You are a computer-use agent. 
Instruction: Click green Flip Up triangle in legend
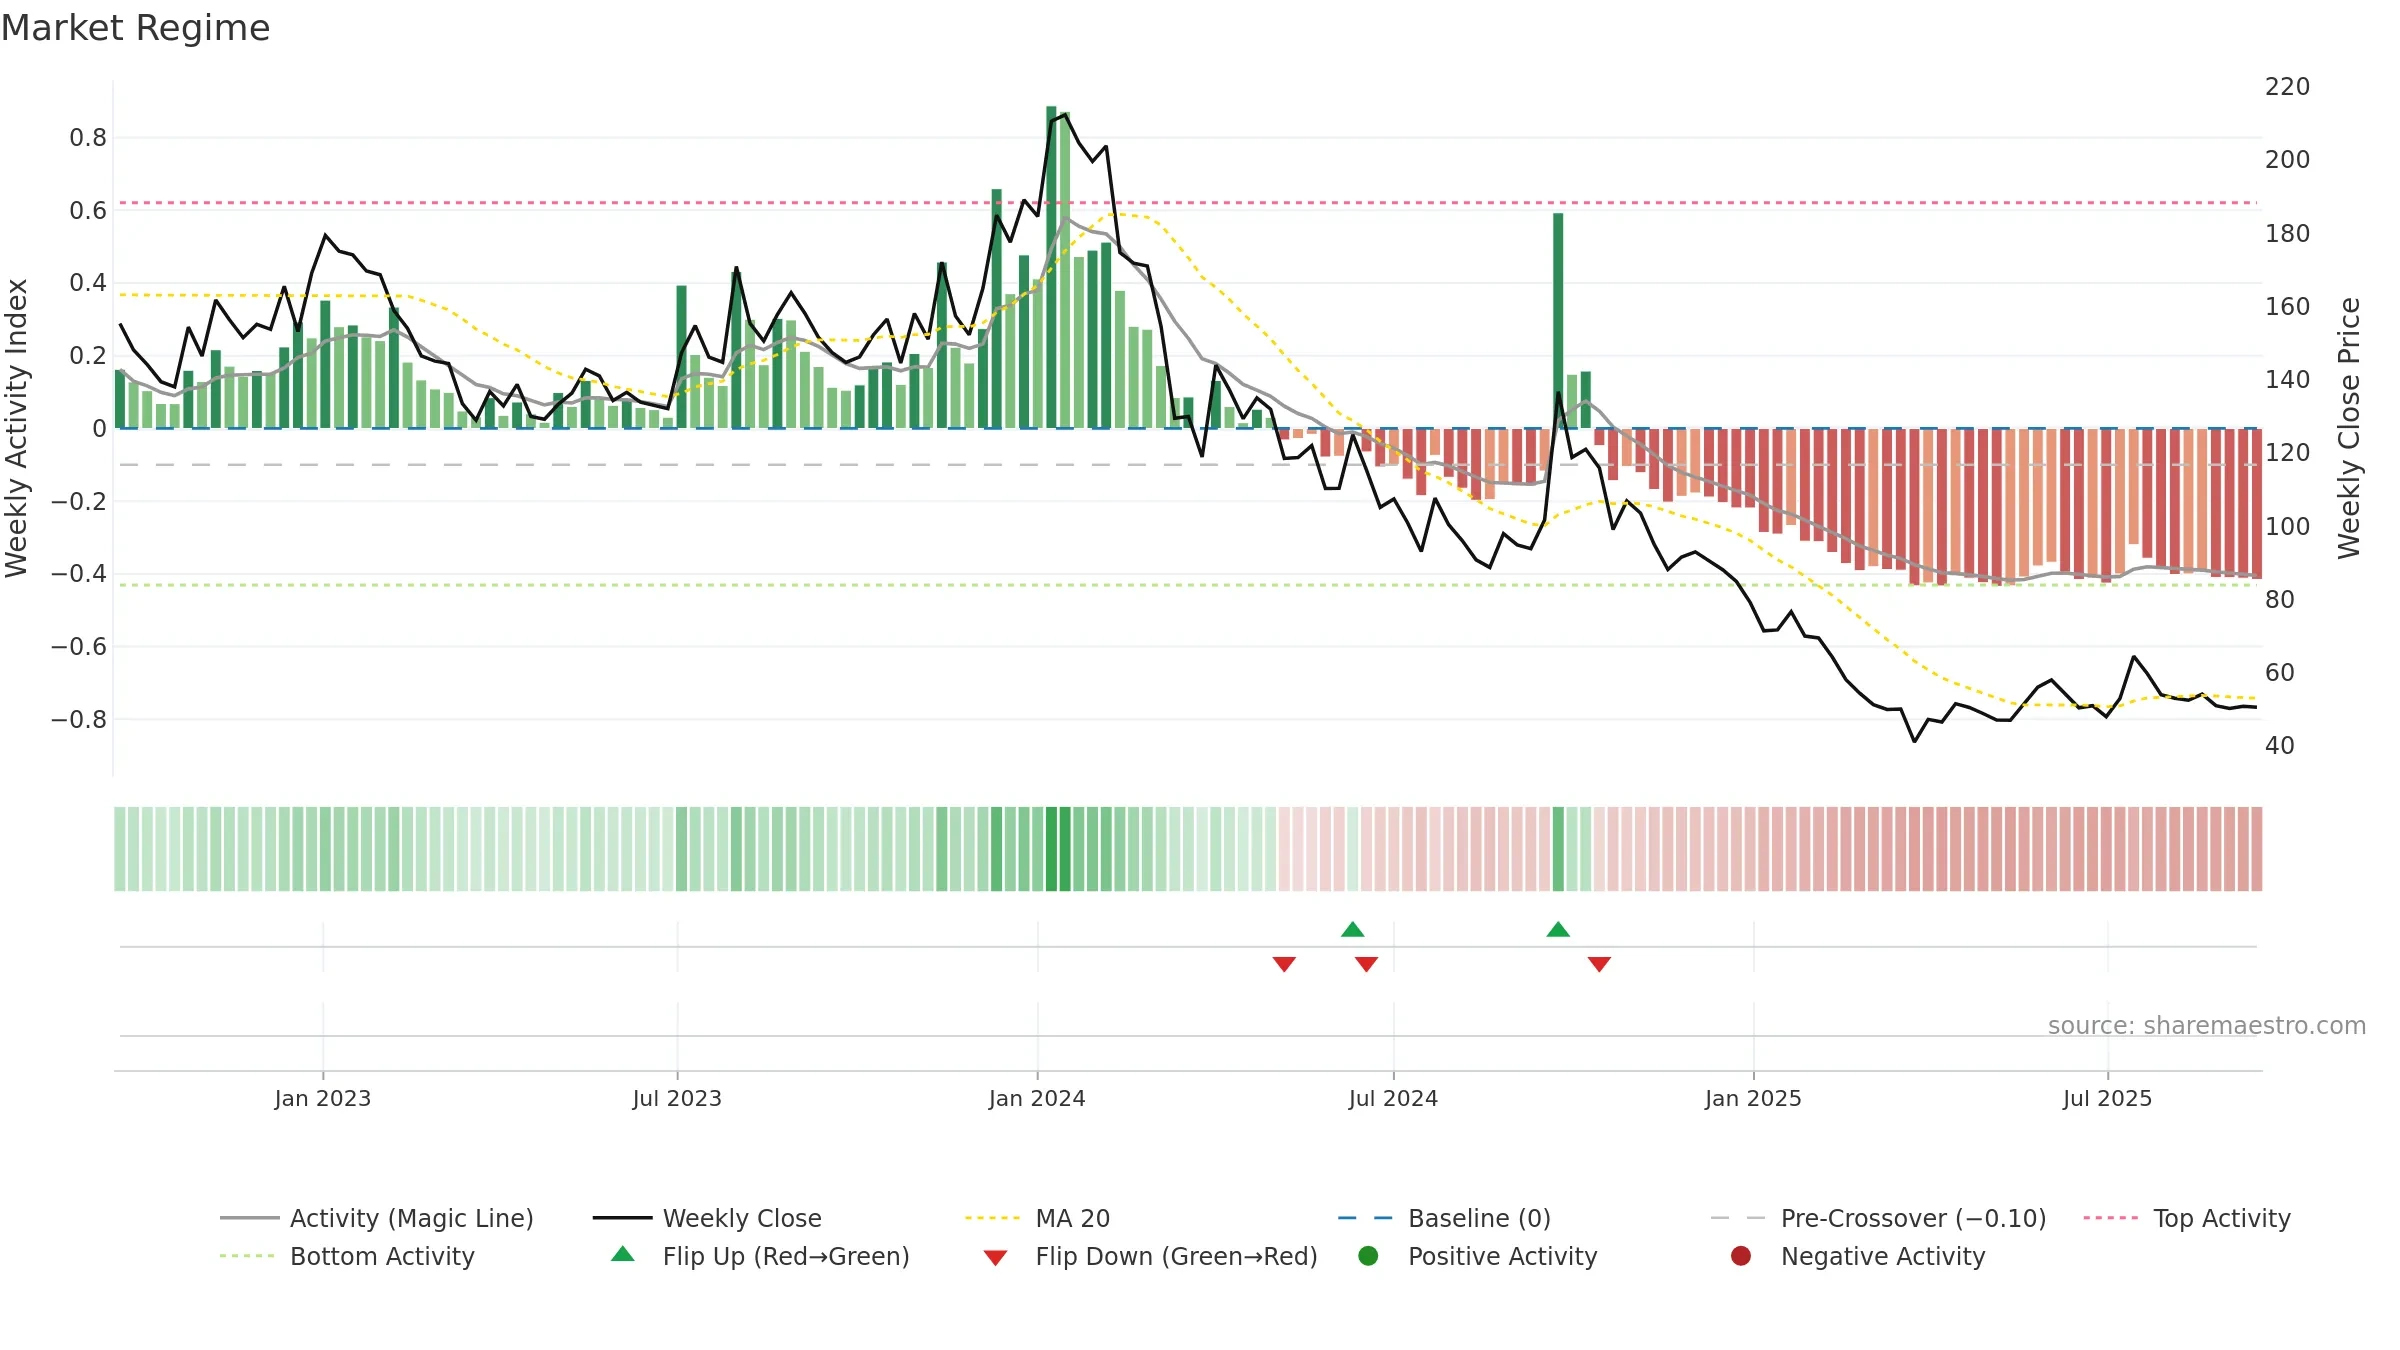point(623,1254)
